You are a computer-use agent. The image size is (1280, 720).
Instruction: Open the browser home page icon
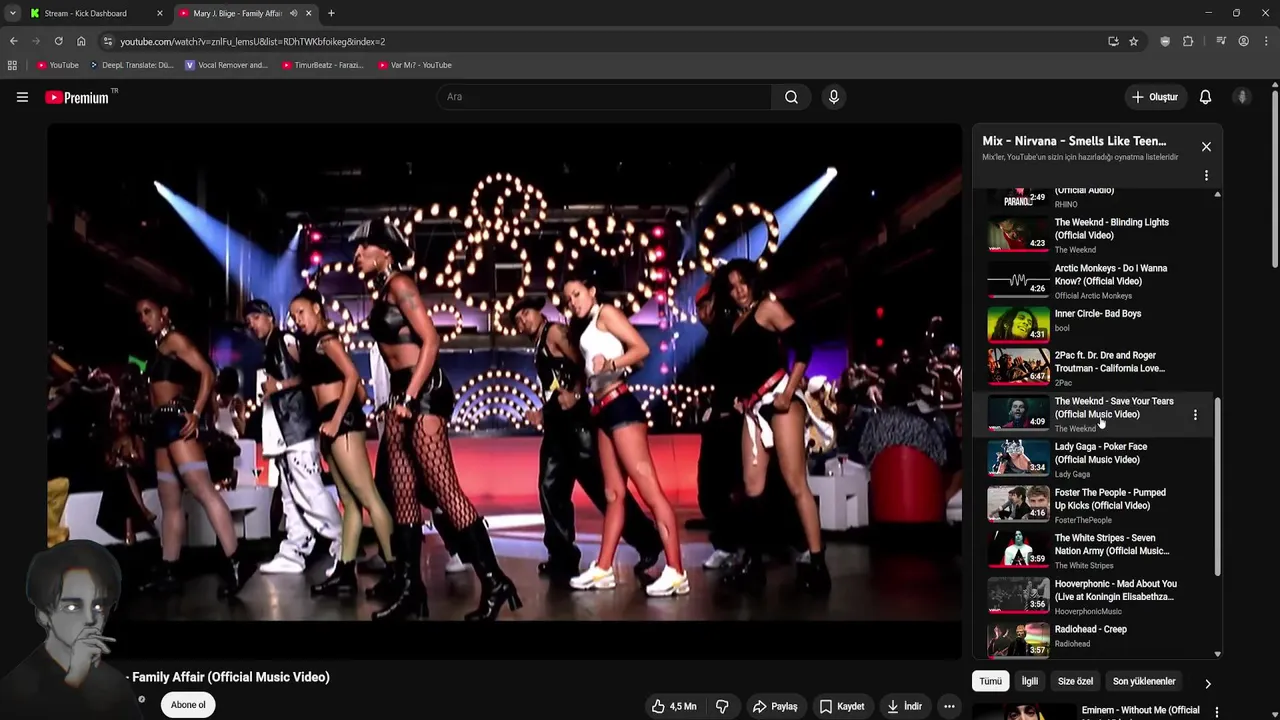(81, 41)
